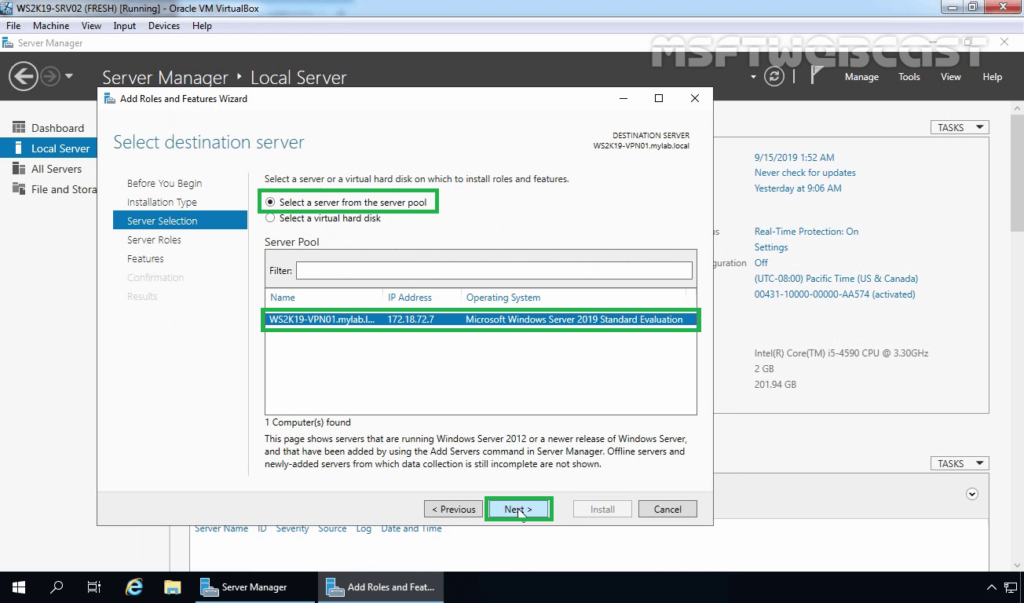
Task: Open the notifications flag icon
Action: click(816, 76)
